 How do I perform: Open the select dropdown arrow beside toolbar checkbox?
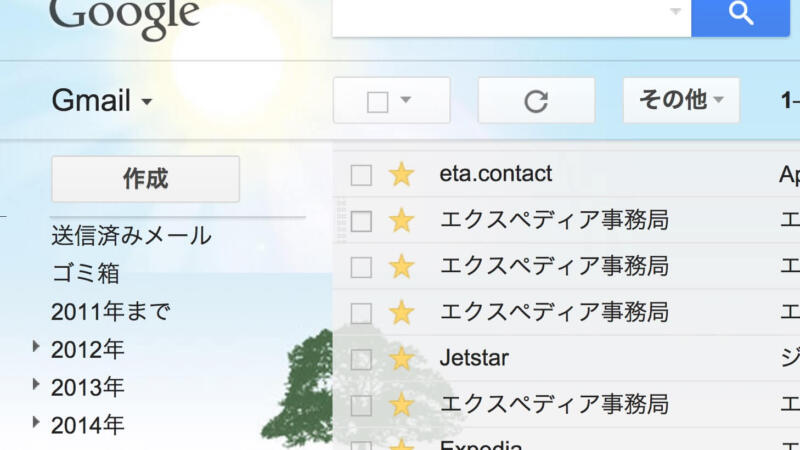point(406,100)
